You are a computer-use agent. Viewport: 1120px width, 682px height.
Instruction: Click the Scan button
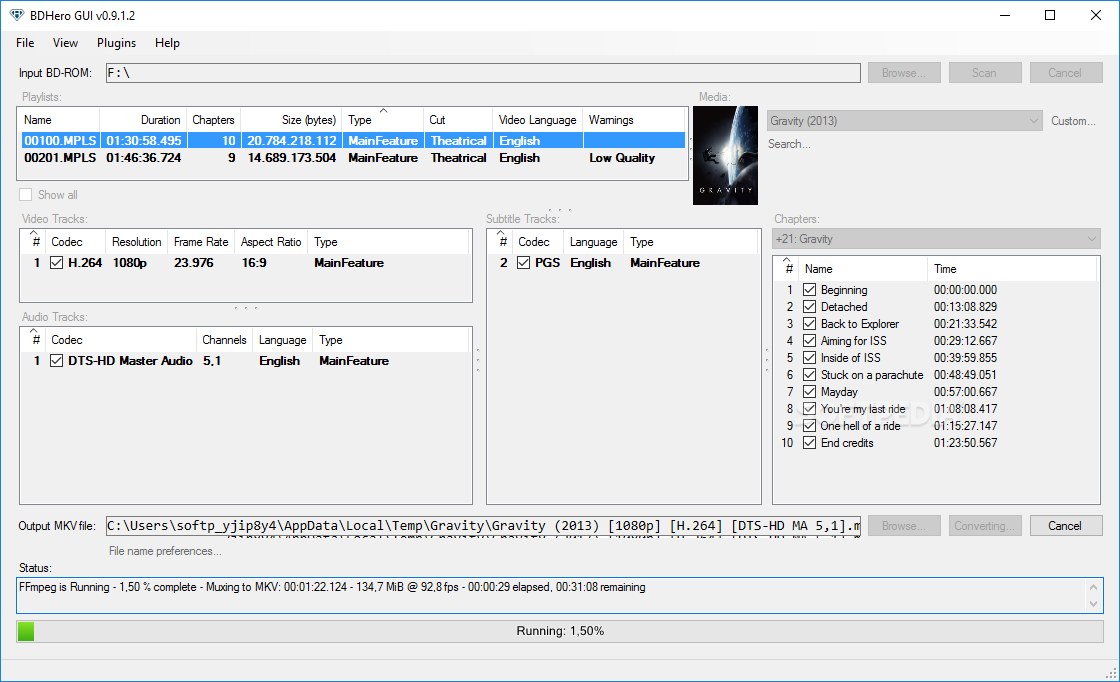click(x=984, y=73)
